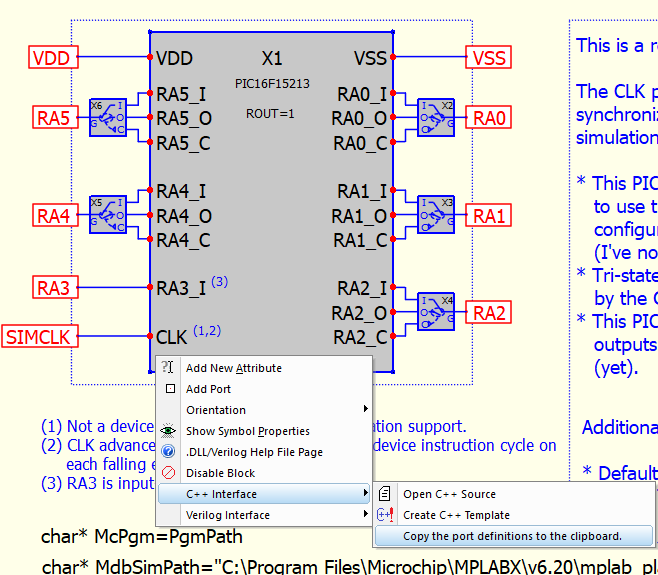658x575 pixels.
Task: Open the Orientation submenu
Action: click(264, 410)
